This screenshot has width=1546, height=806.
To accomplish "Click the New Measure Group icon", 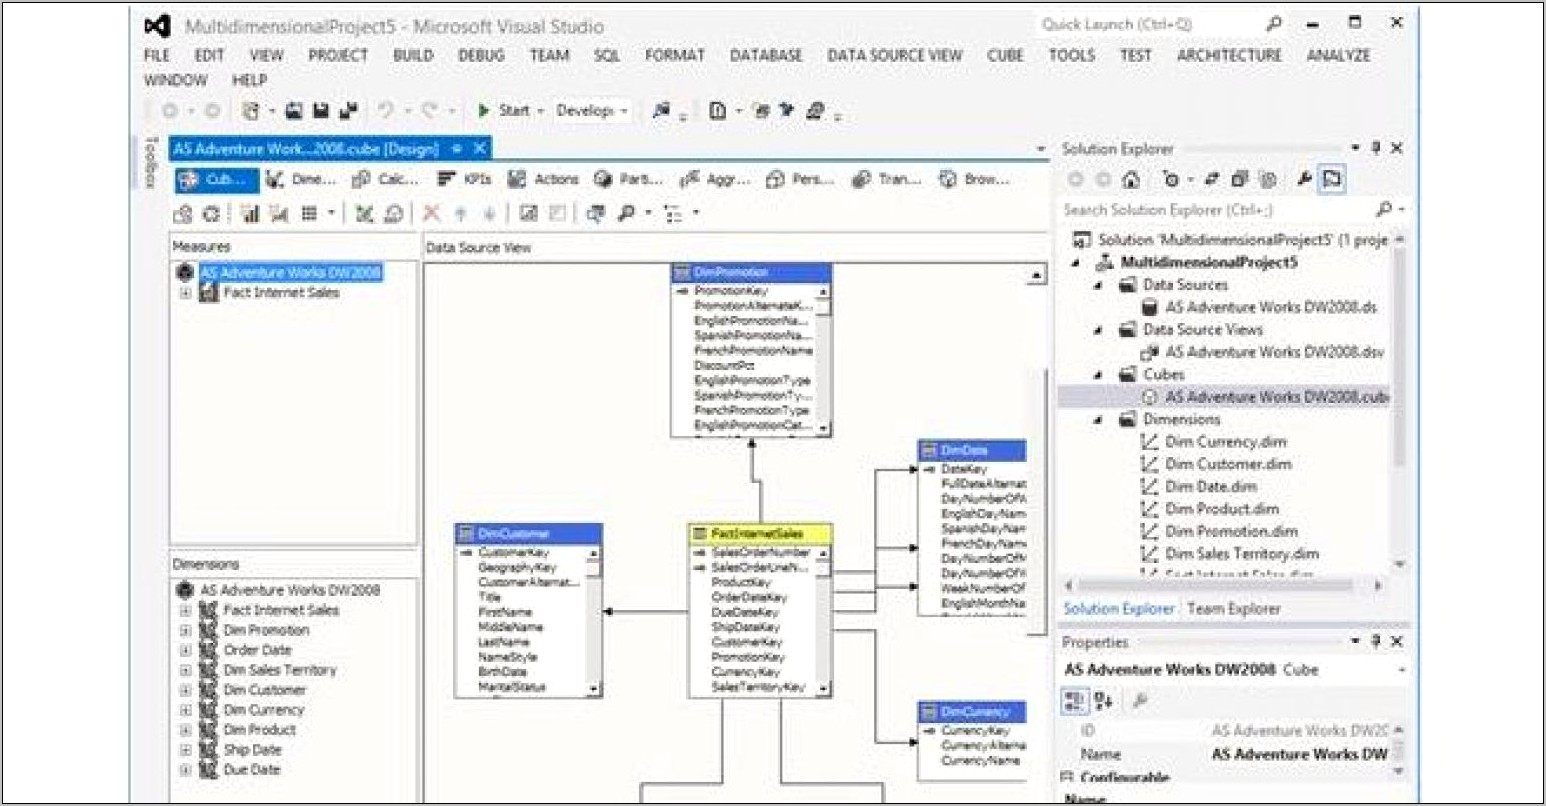I will click(x=278, y=214).
